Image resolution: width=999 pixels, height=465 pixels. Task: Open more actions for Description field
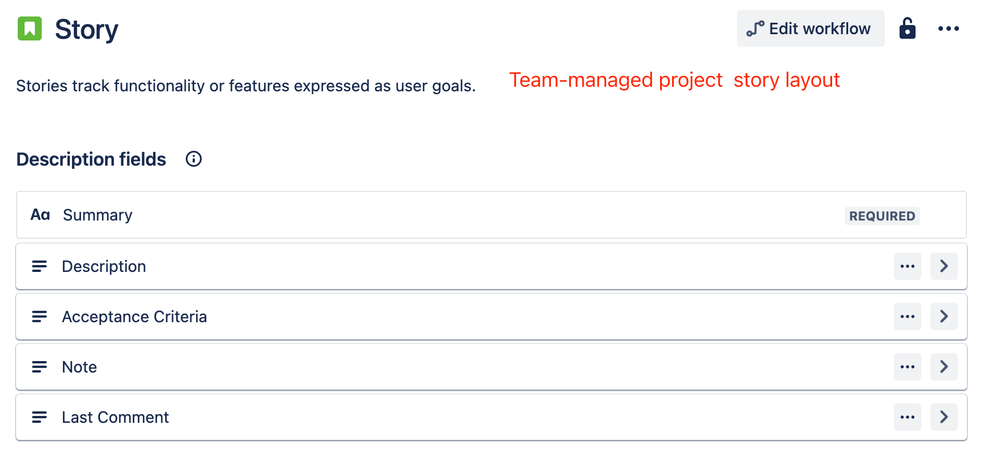coord(907,266)
